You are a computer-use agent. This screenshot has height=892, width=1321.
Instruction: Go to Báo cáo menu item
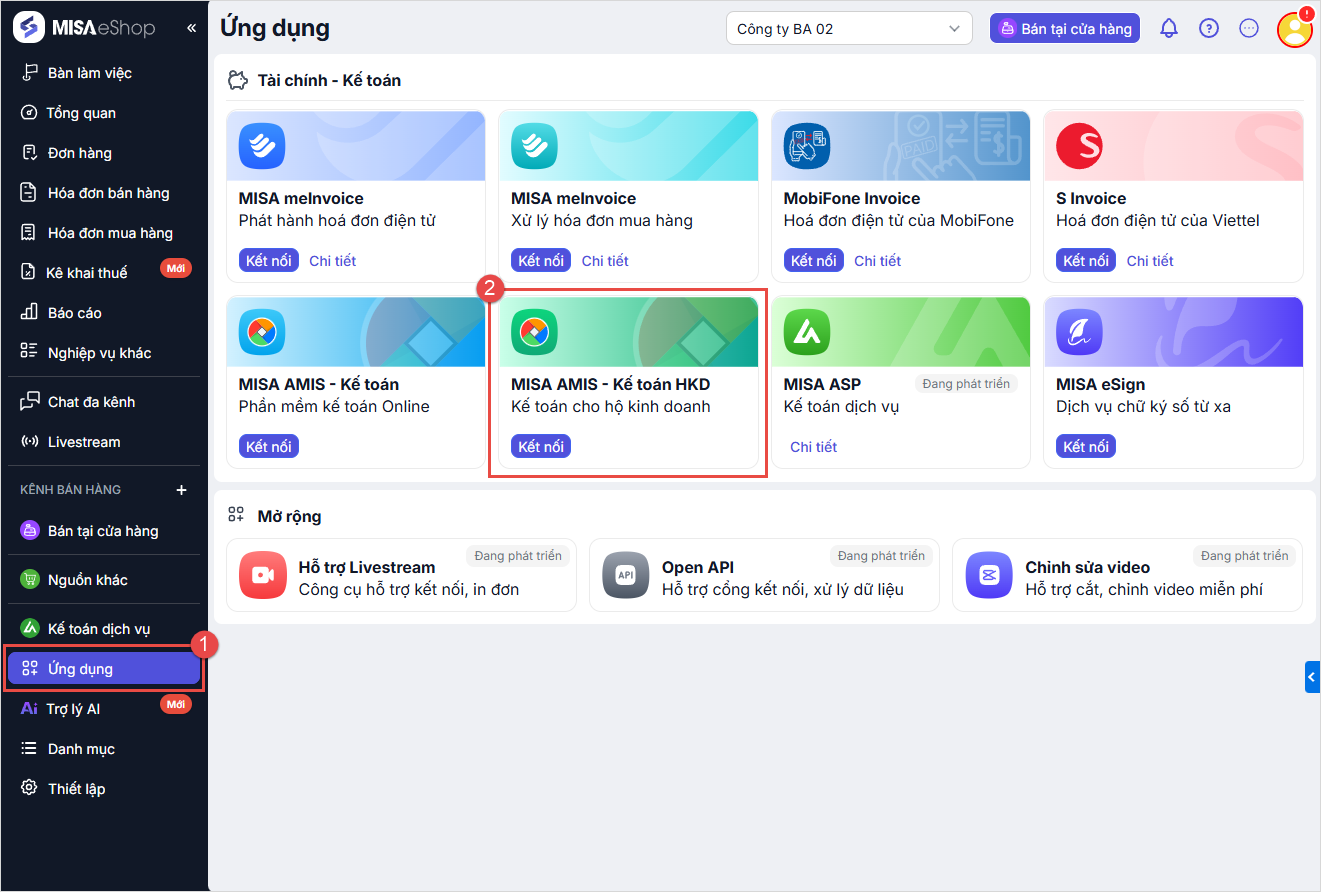tap(74, 313)
